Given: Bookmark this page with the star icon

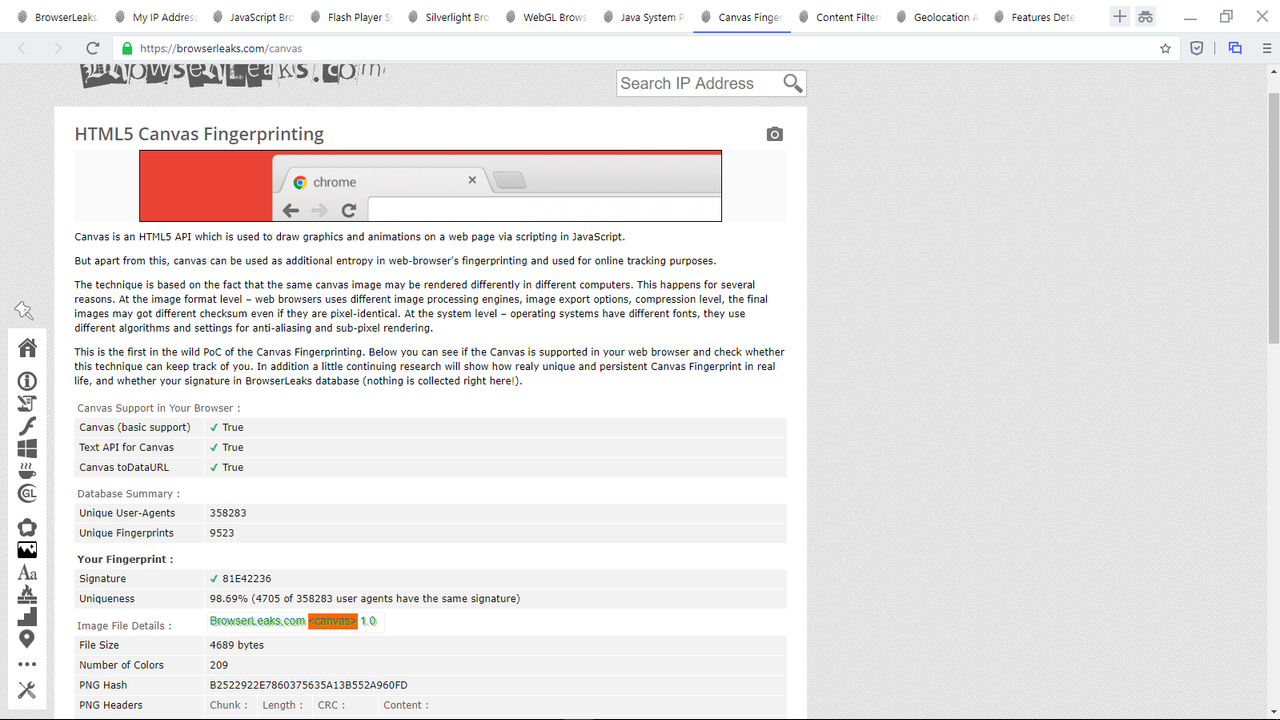Looking at the screenshot, I should pos(1165,48).
